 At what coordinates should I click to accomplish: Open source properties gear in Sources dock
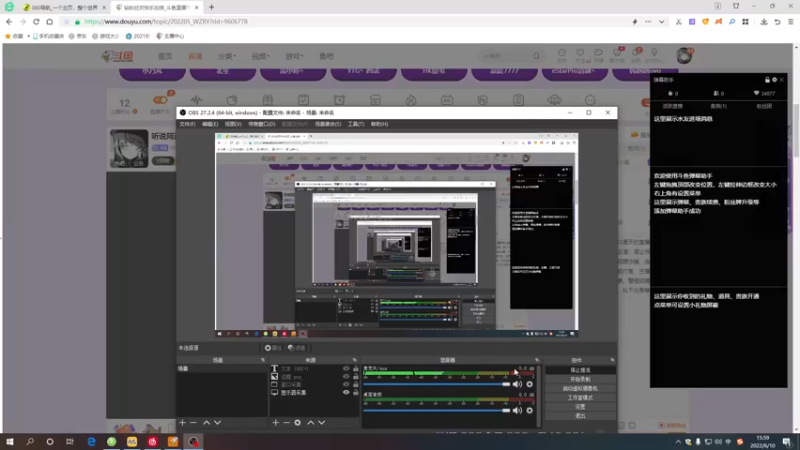[x=297, y=422]
